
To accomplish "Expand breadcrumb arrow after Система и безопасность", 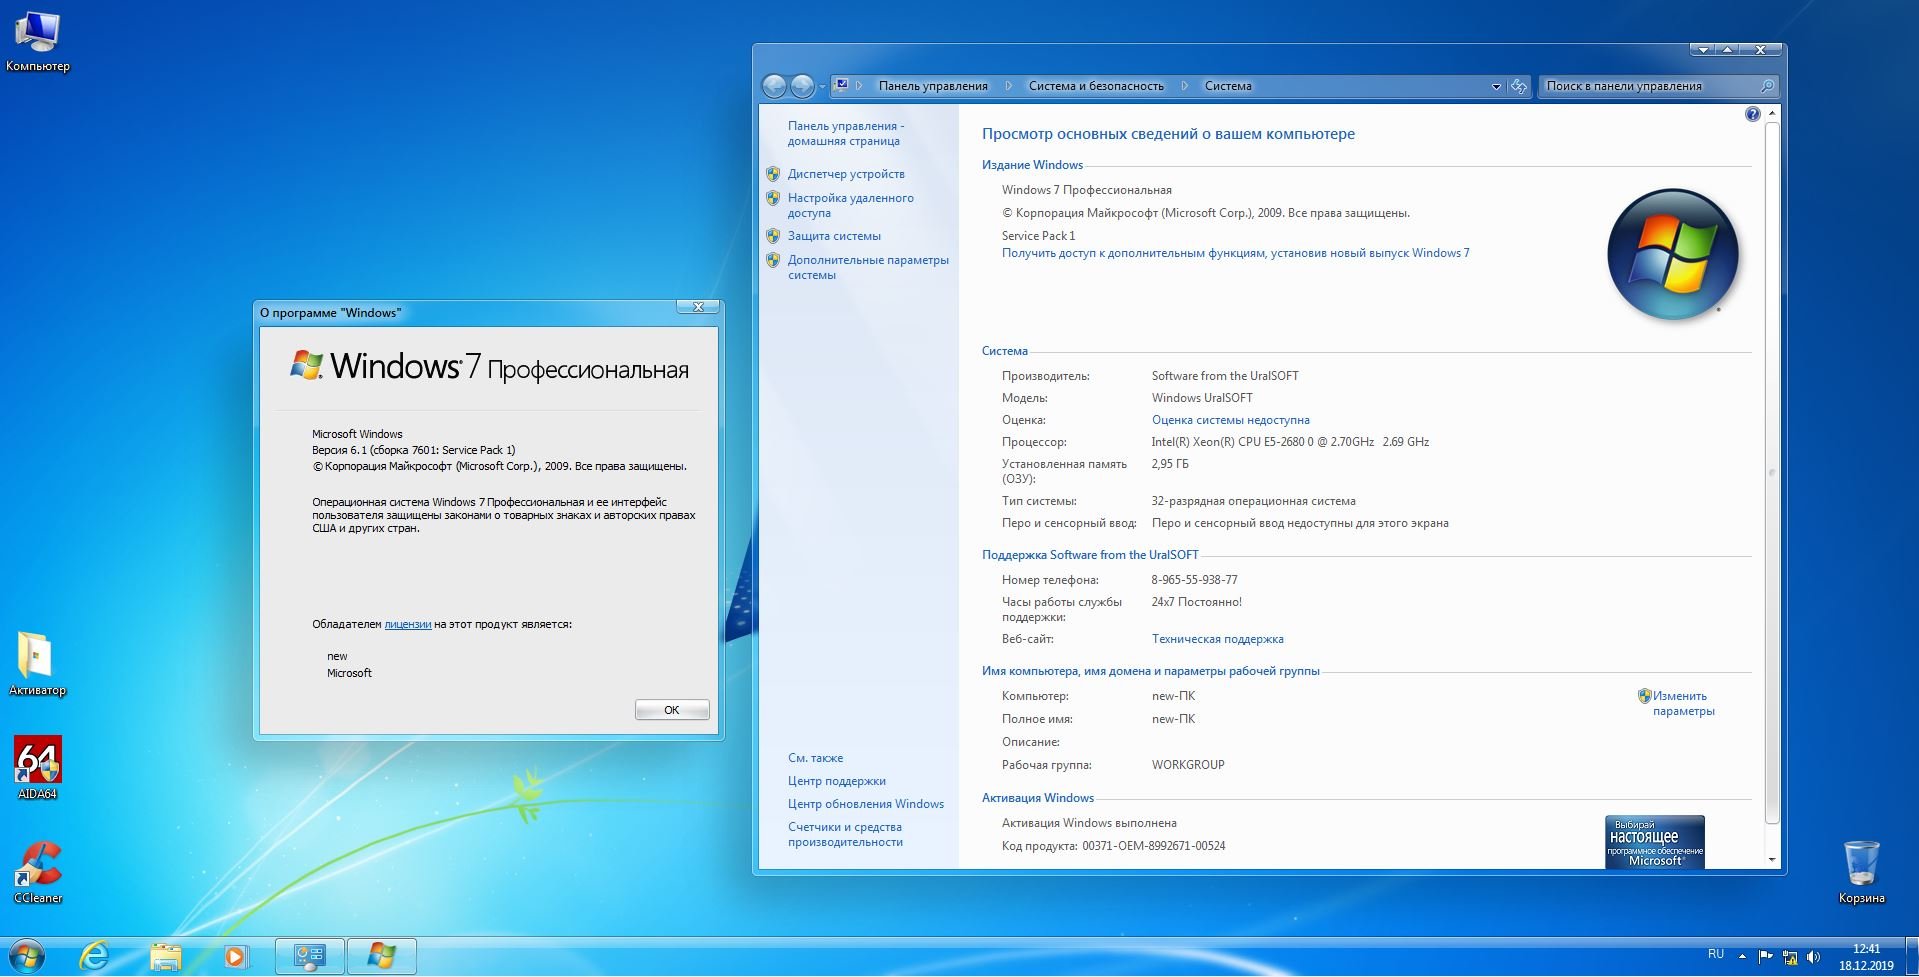I will (x=1185, y=86).
